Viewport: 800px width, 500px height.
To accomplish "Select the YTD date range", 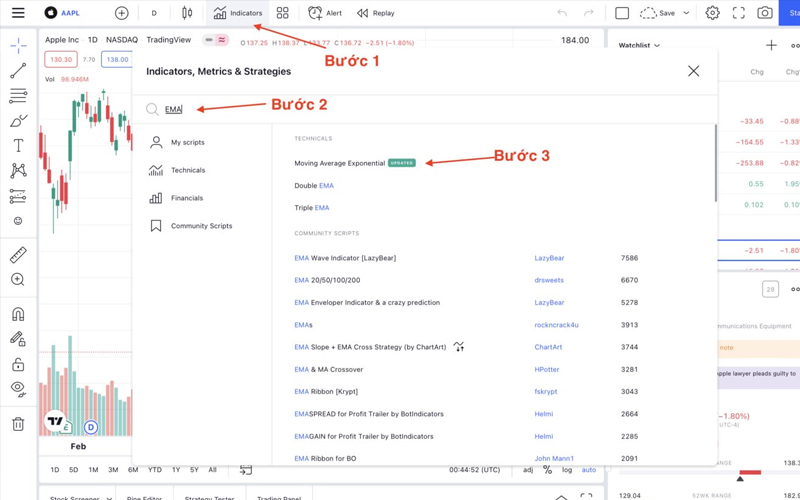I will coord(155,470).
